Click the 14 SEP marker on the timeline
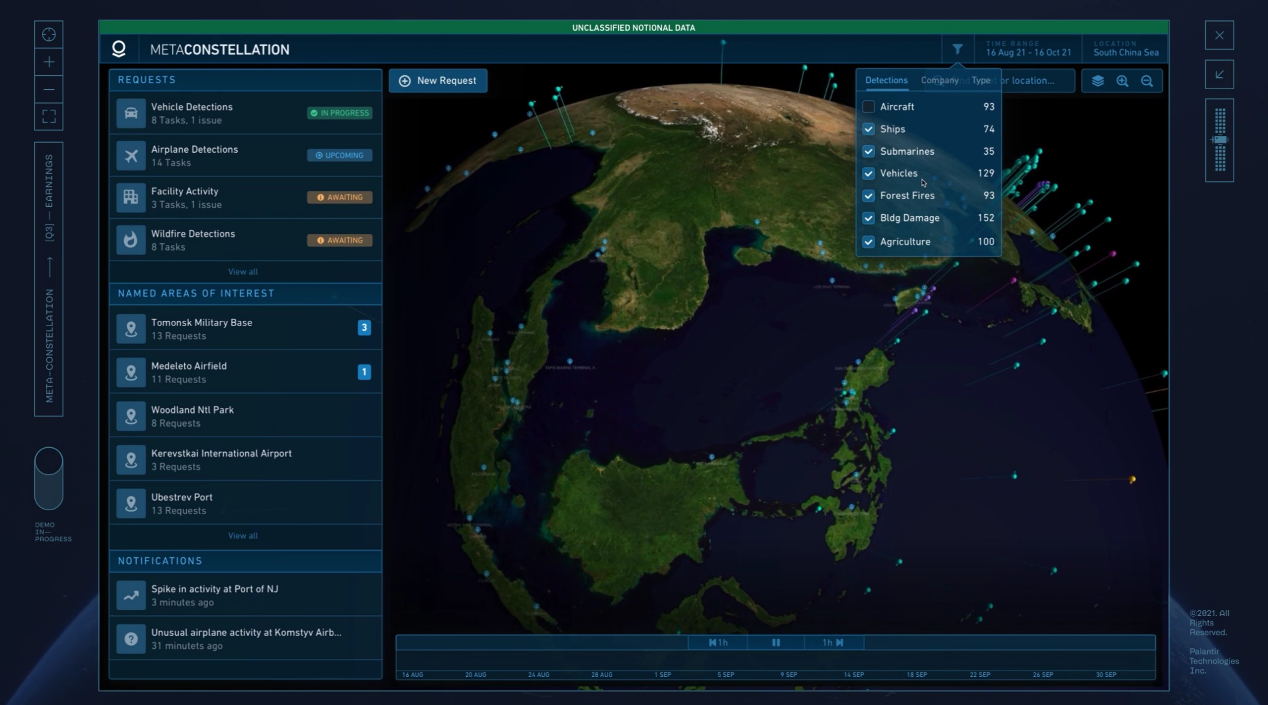Screen dimensions: 1268x705 [x=853, y=675]
